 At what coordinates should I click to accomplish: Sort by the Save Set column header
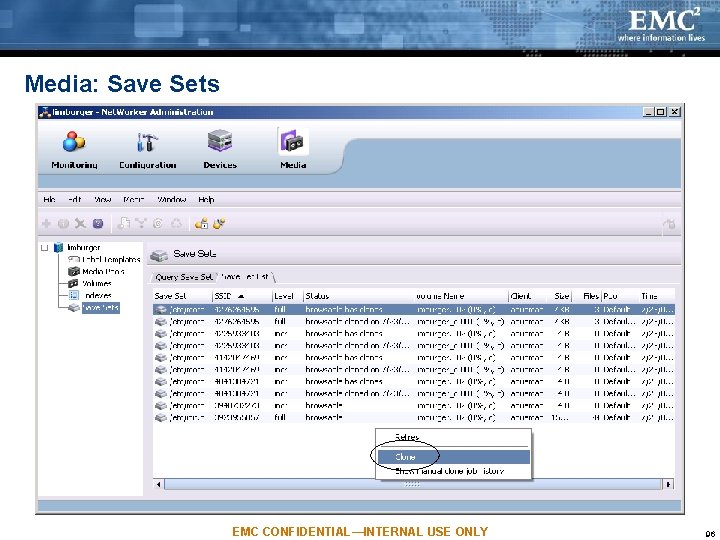tap(183, 296)
